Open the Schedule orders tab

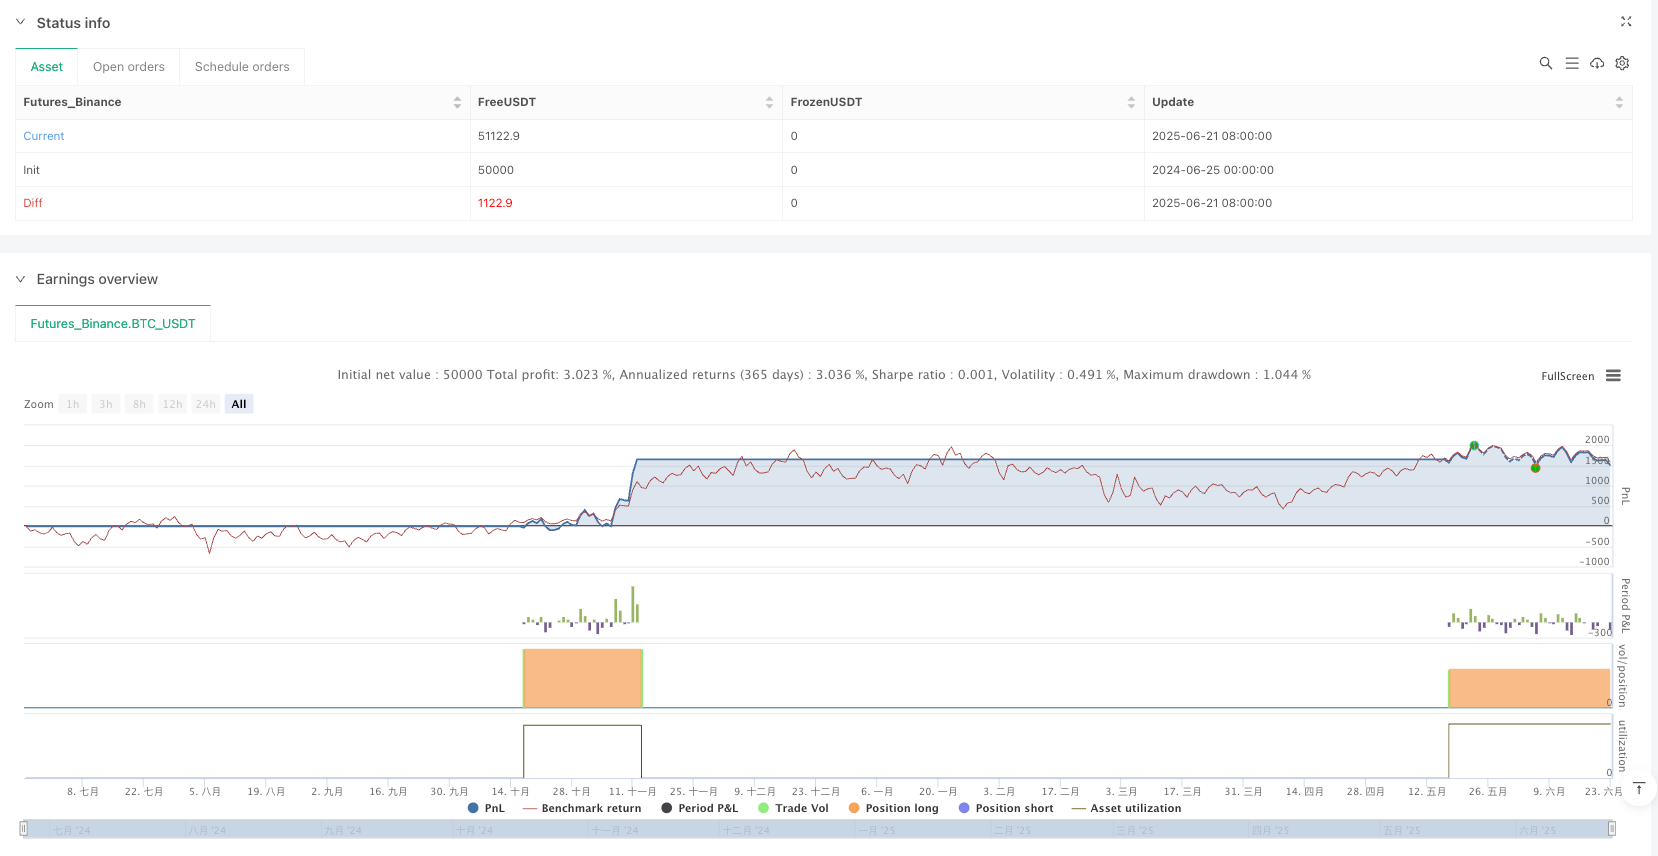coord(242,67)
